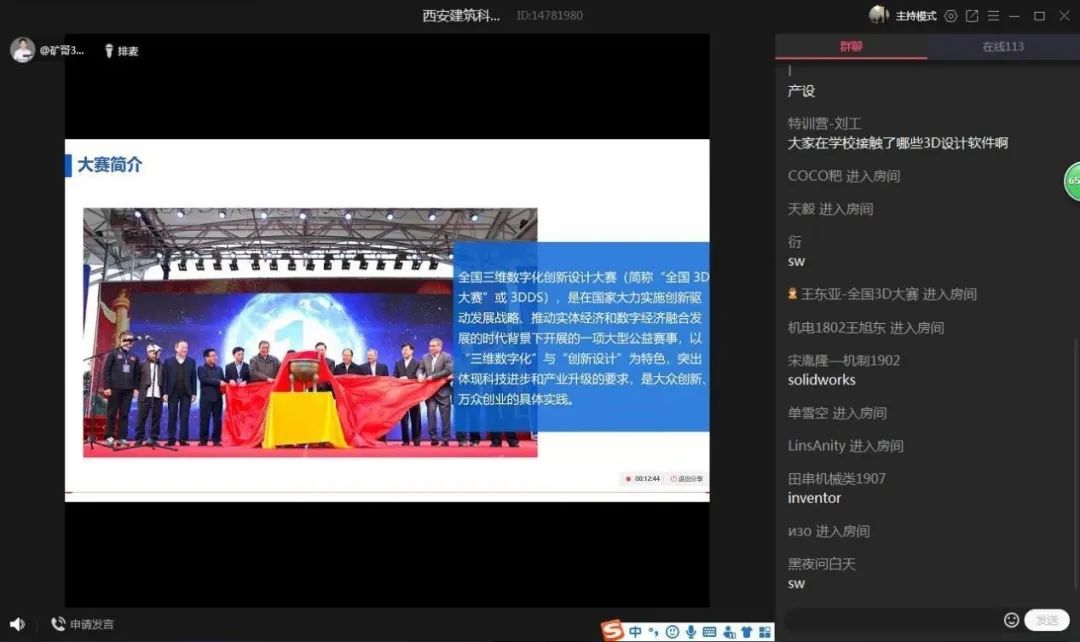Click the pop-out window icon in title bar

[972, 16]
